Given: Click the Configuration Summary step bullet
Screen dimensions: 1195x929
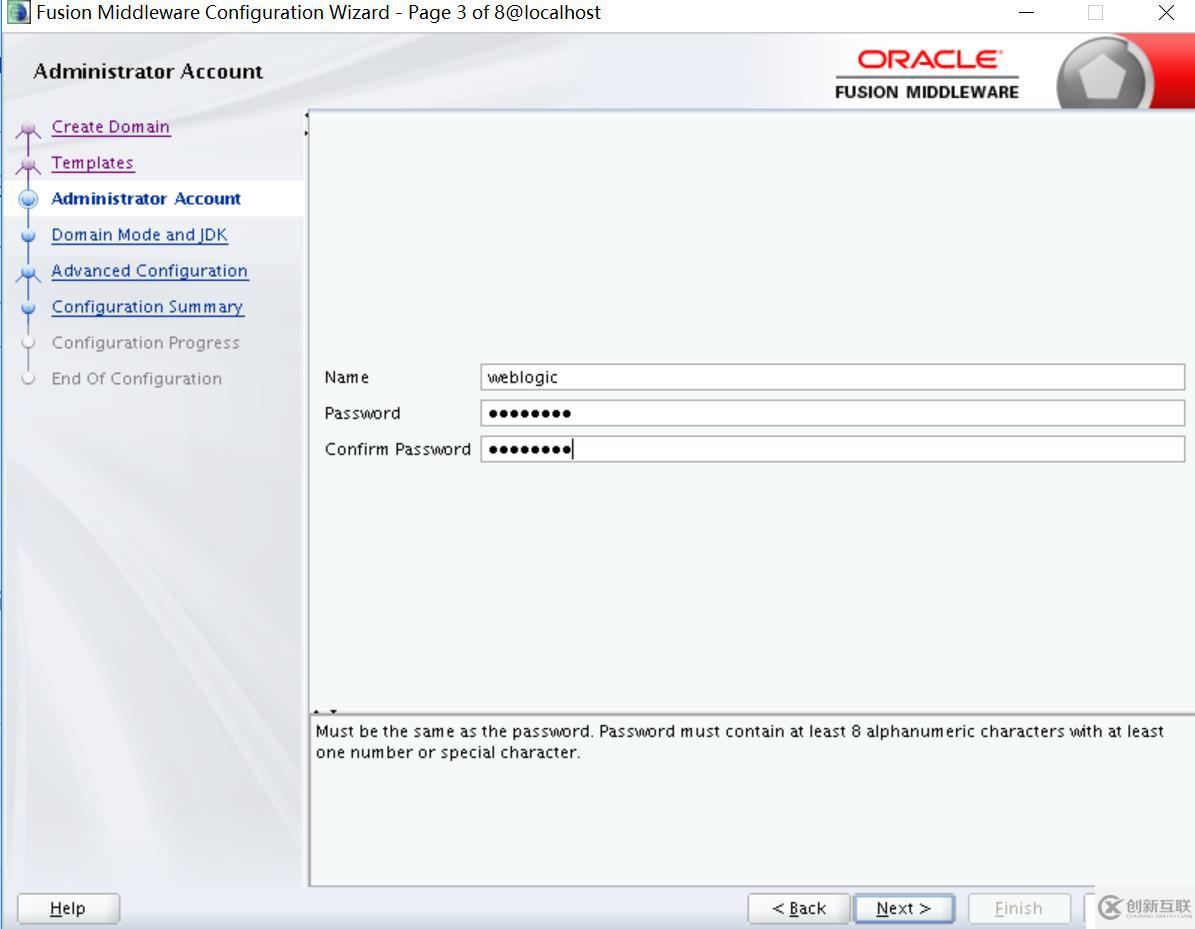Looking at the screenshot, I should coord(28,308).
